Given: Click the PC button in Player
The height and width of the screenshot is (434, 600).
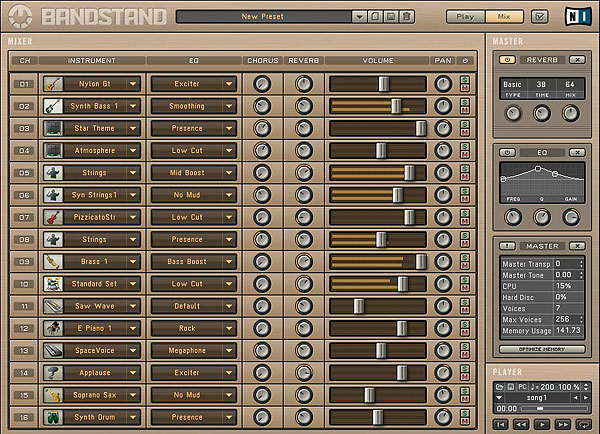Looking at the screenshot, I should (x=522, y=387).
